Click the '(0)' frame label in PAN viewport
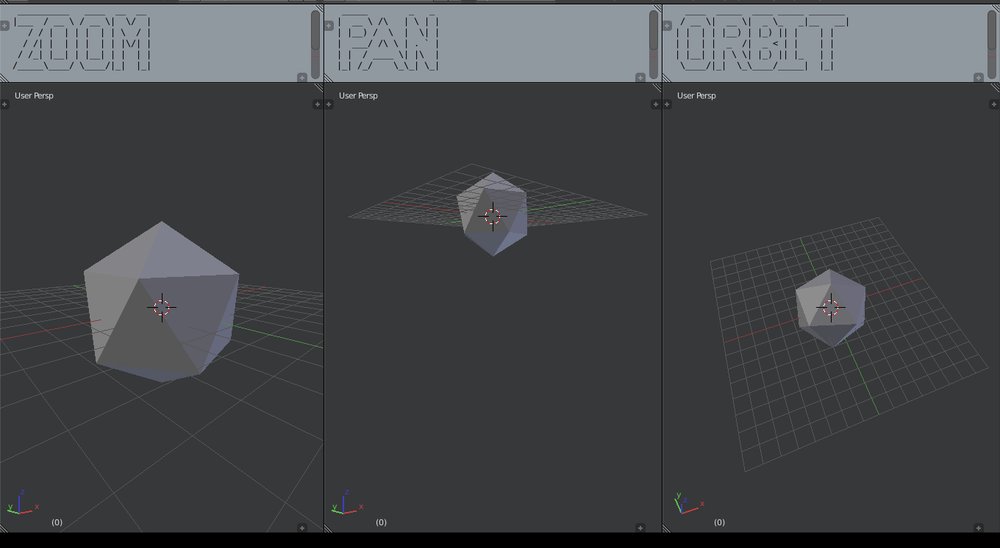The image size is (1000, 548). click(x=381, y=522)
